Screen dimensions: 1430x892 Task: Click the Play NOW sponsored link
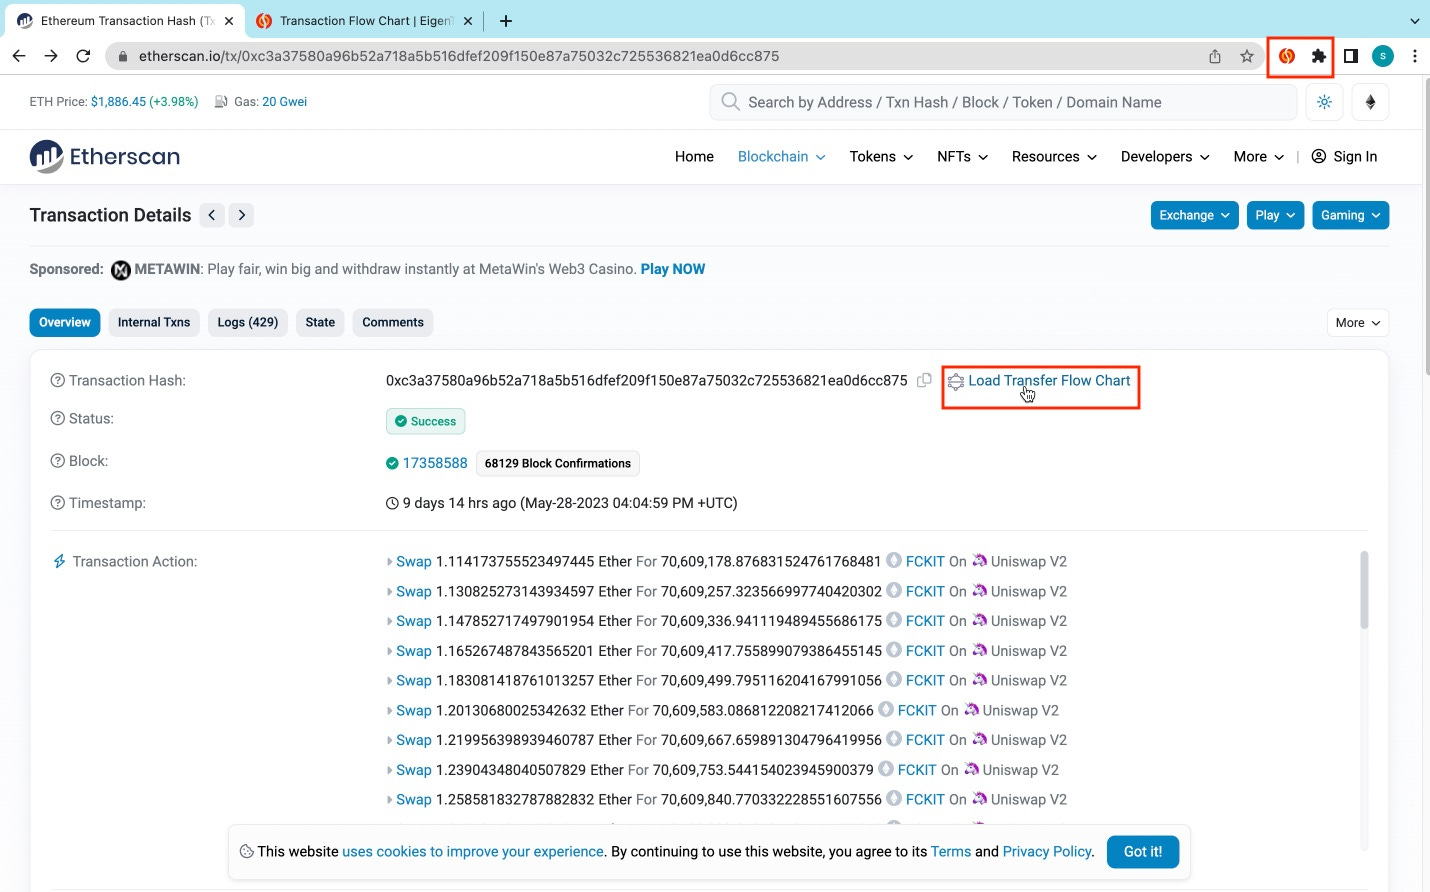pos(673,269)
